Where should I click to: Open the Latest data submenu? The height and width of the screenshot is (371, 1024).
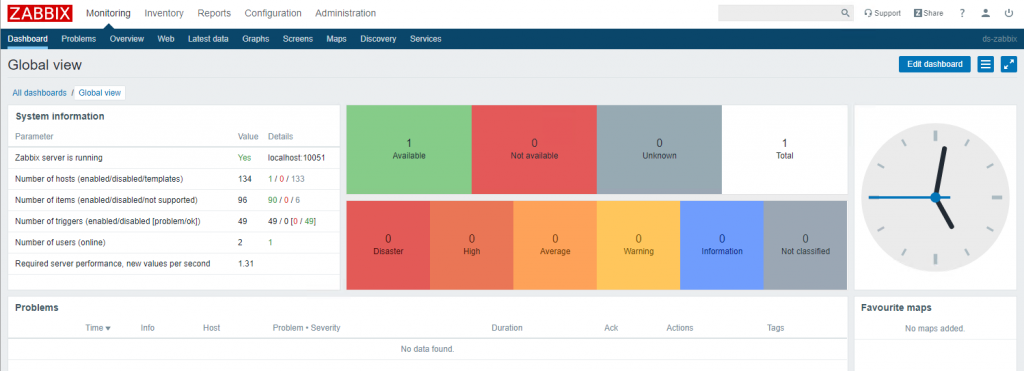(208, 39)
